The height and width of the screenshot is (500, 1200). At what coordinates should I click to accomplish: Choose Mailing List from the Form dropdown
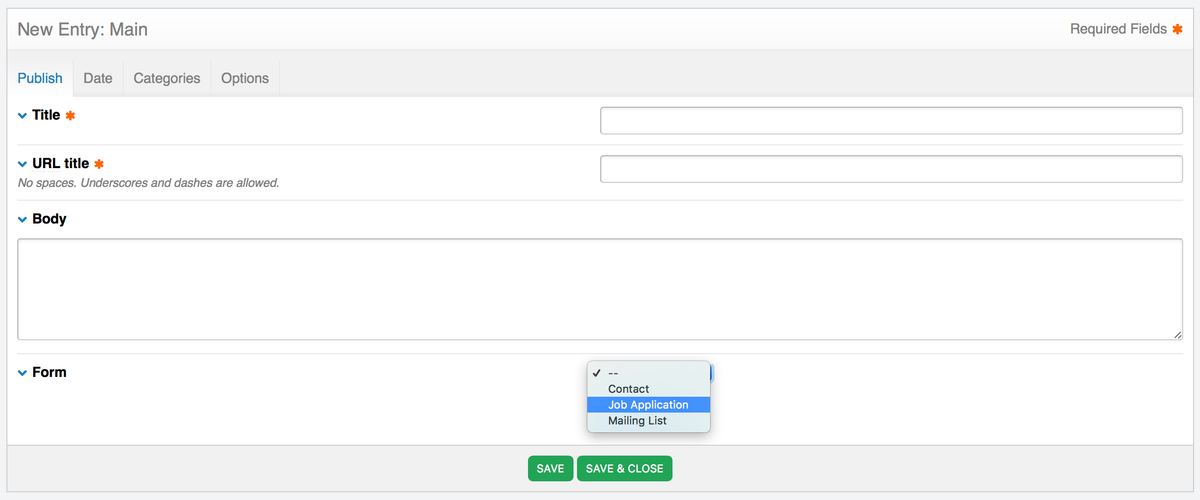(x=649, y=421)
